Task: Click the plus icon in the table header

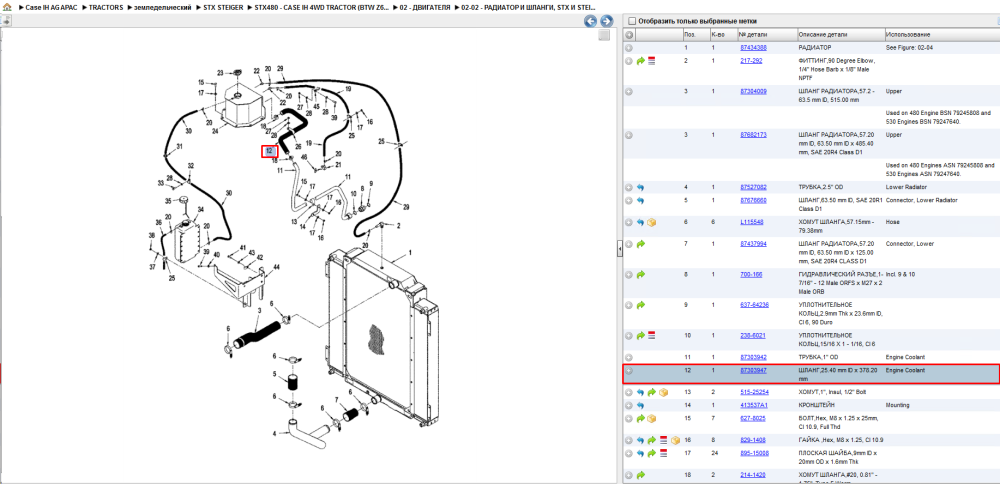Action: tap(629, 34)
